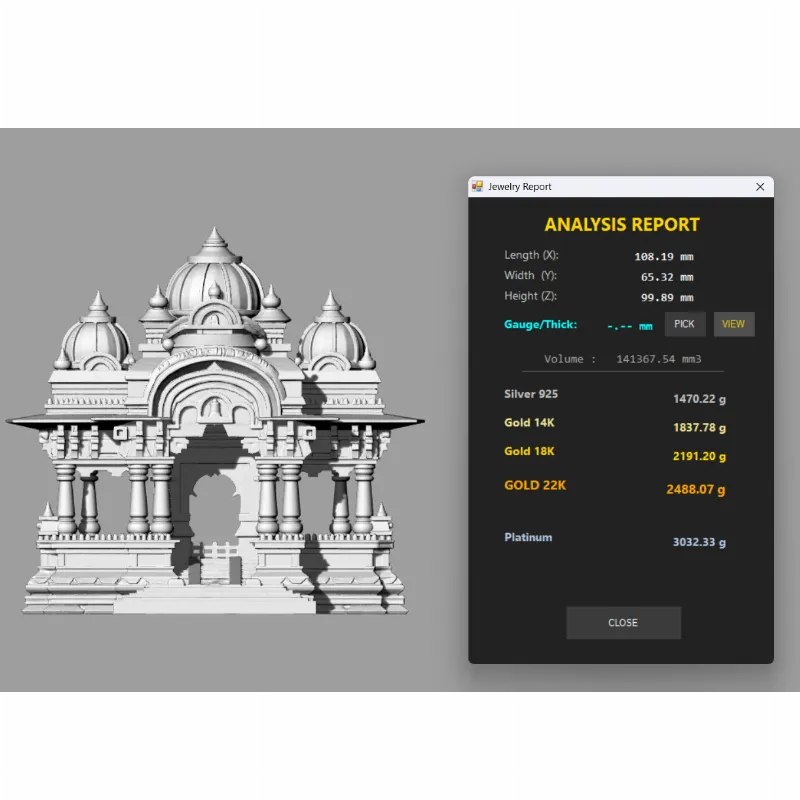Close the Jewelry Report window with X
The image size is (800, 800).
(760, 187)
